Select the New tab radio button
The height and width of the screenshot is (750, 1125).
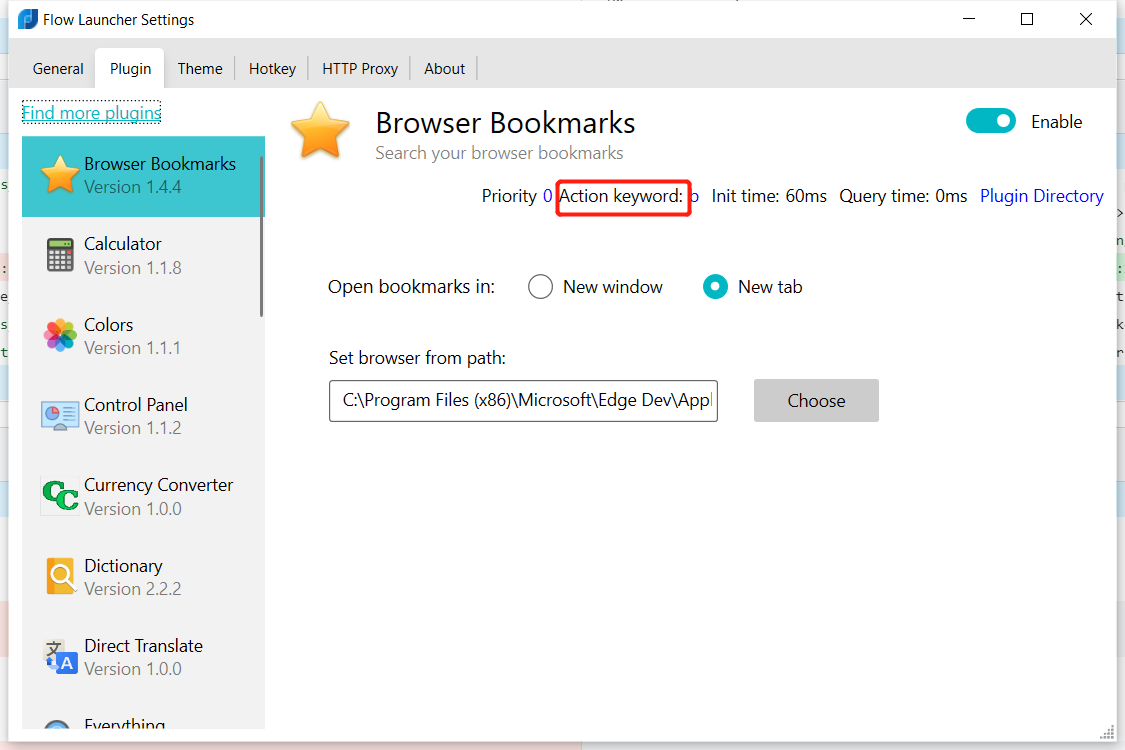pyautogui.click(x=715, y=287)
